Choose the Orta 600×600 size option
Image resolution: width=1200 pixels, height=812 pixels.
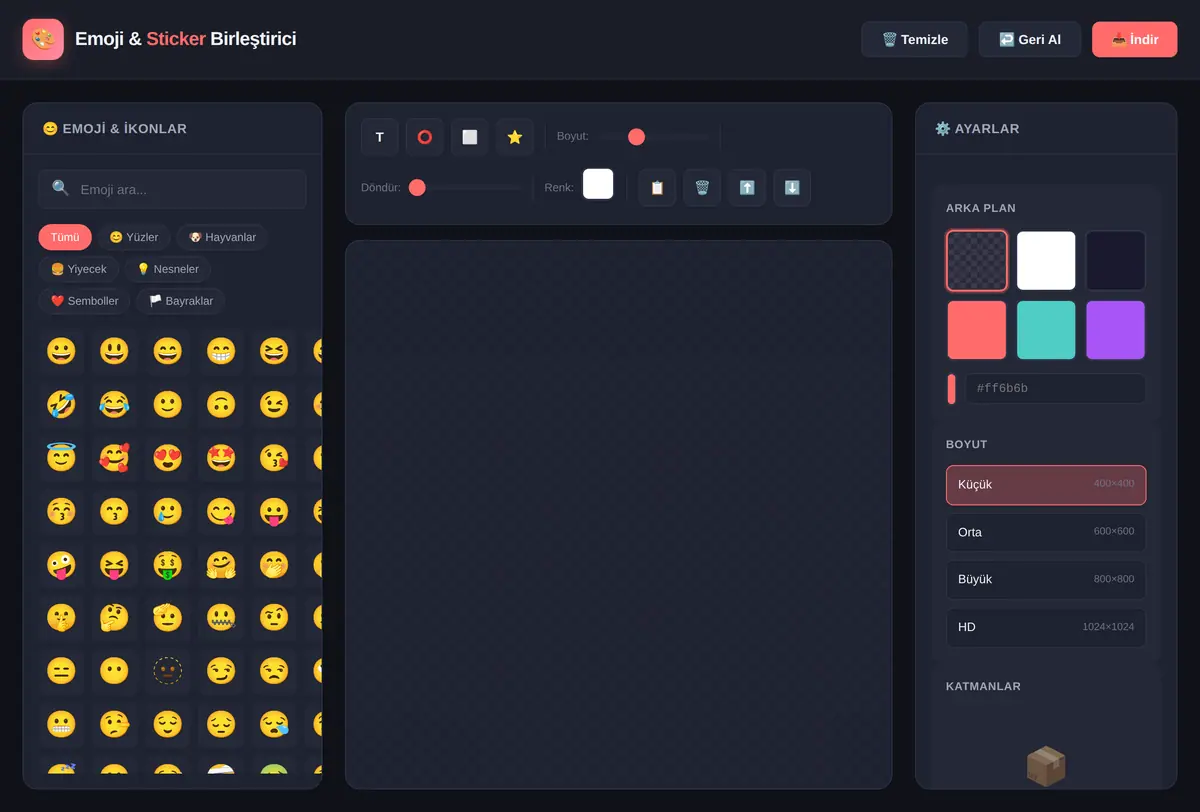[x=1046, y=532]
